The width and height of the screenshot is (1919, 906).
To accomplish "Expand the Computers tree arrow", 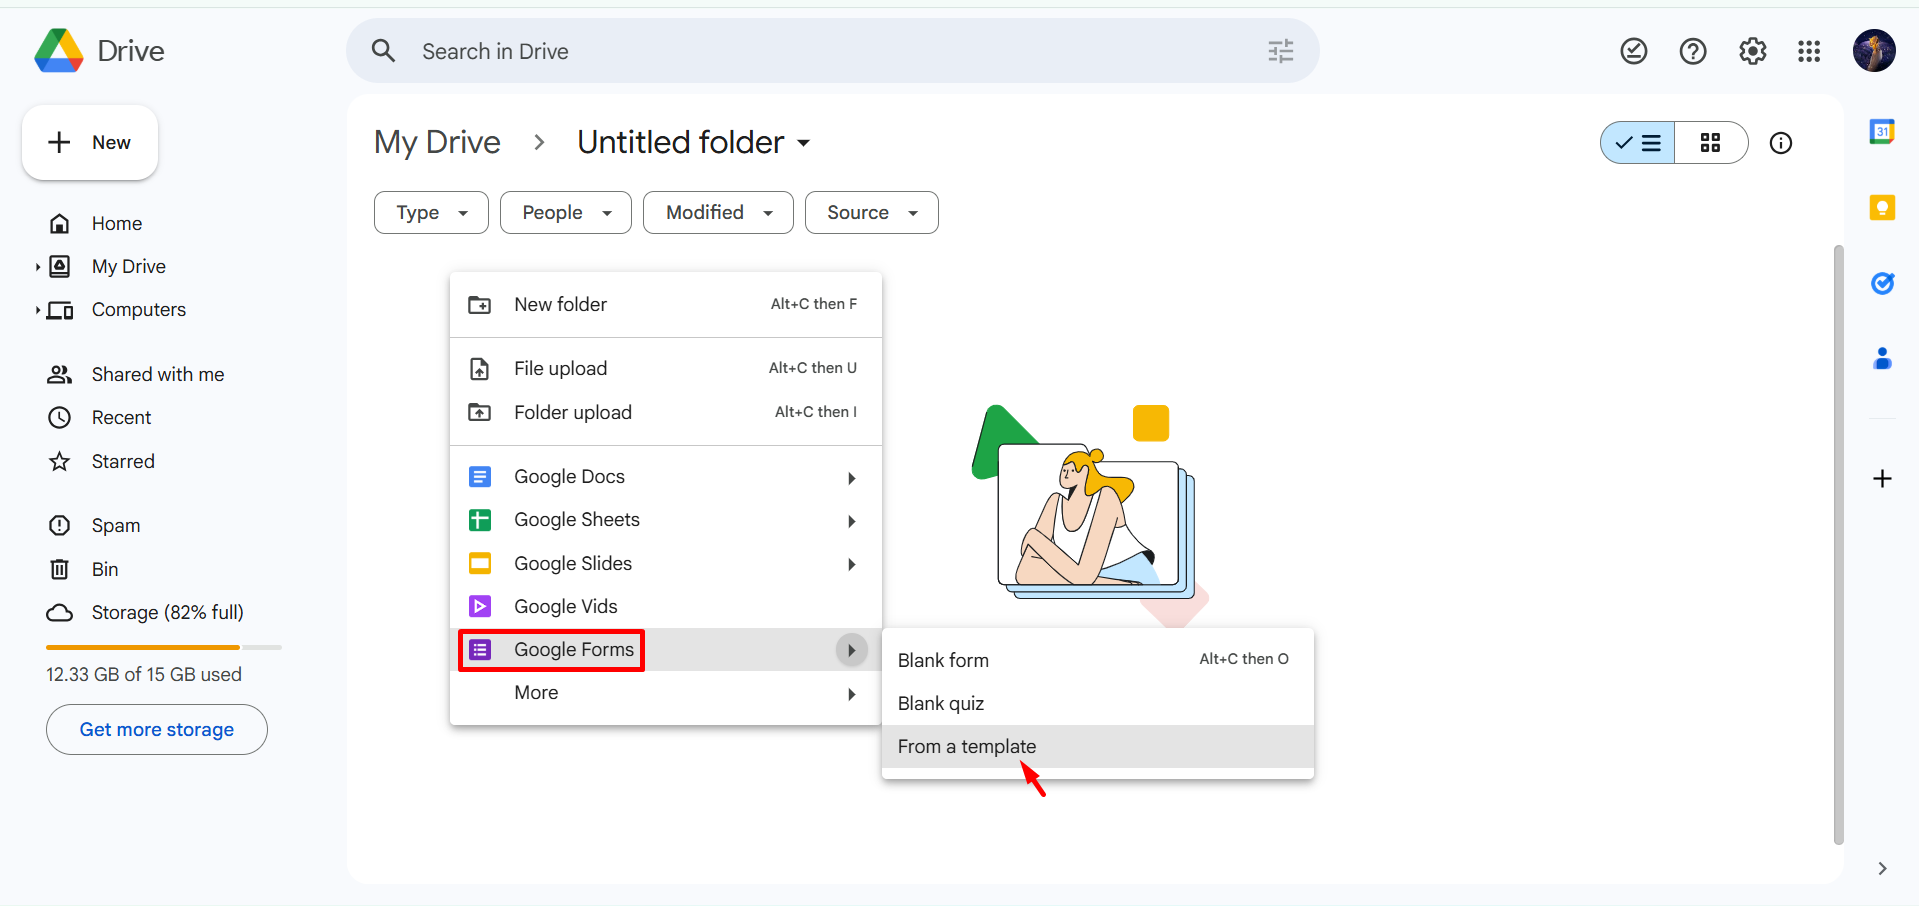I will [37, 310].
